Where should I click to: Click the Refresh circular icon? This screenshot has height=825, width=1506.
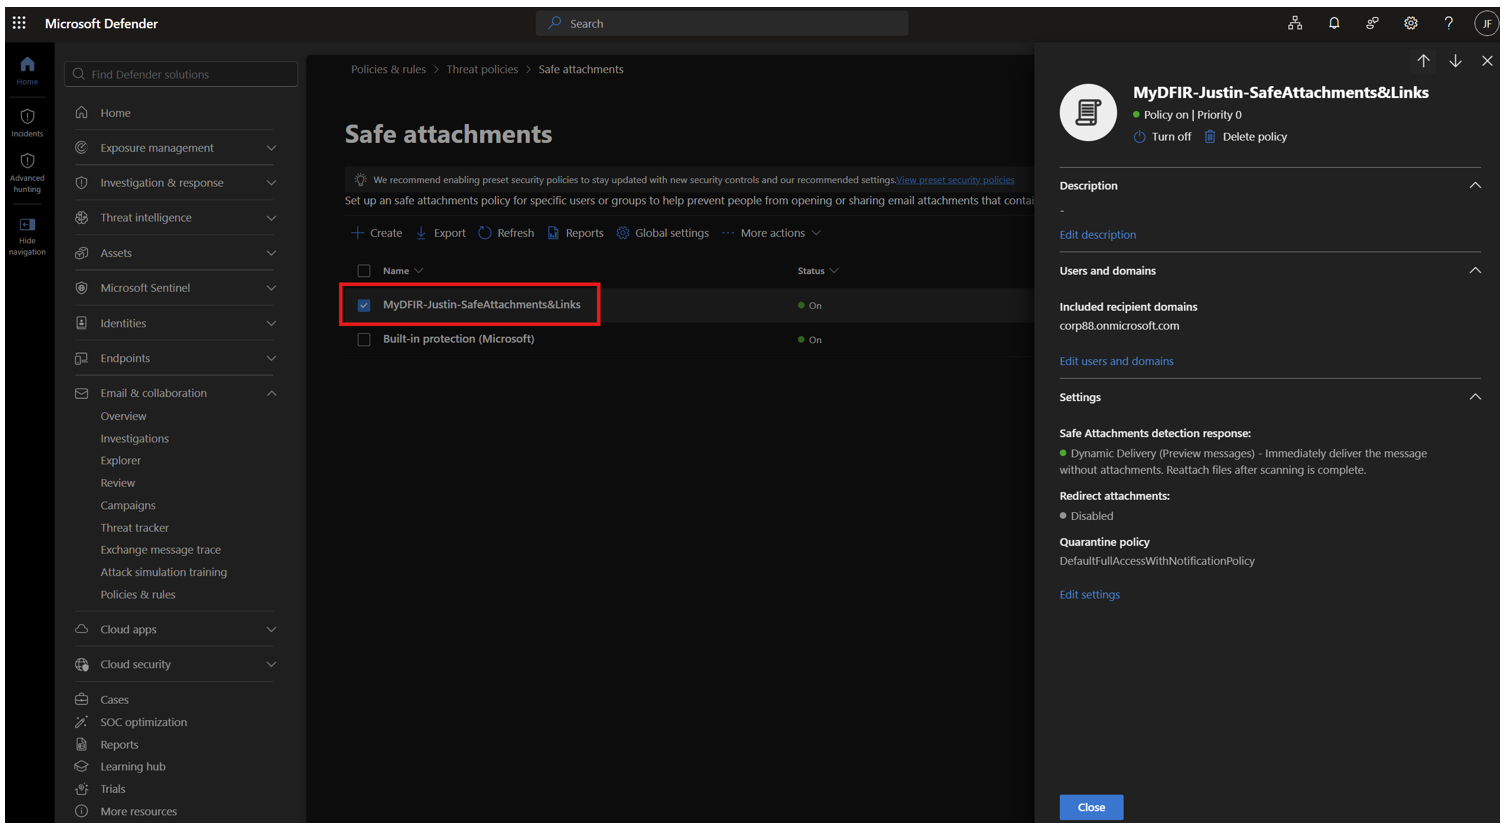pos(485,233)
